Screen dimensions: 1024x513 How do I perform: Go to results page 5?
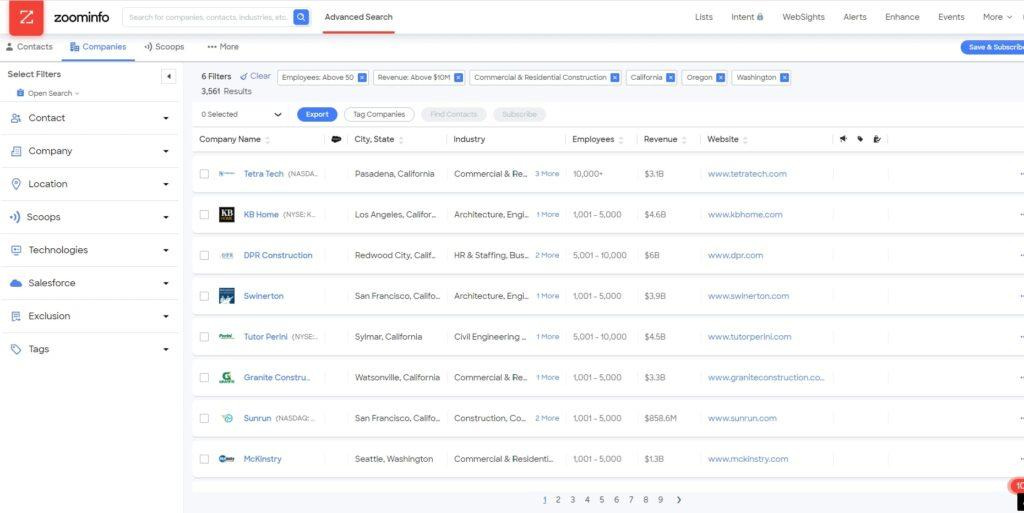(601, 500)
